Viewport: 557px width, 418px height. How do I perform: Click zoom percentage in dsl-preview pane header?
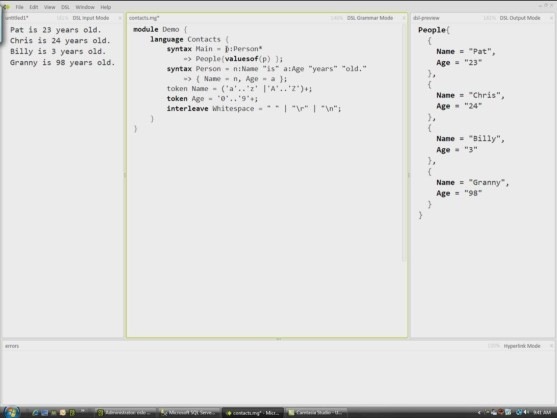[489, 18]
